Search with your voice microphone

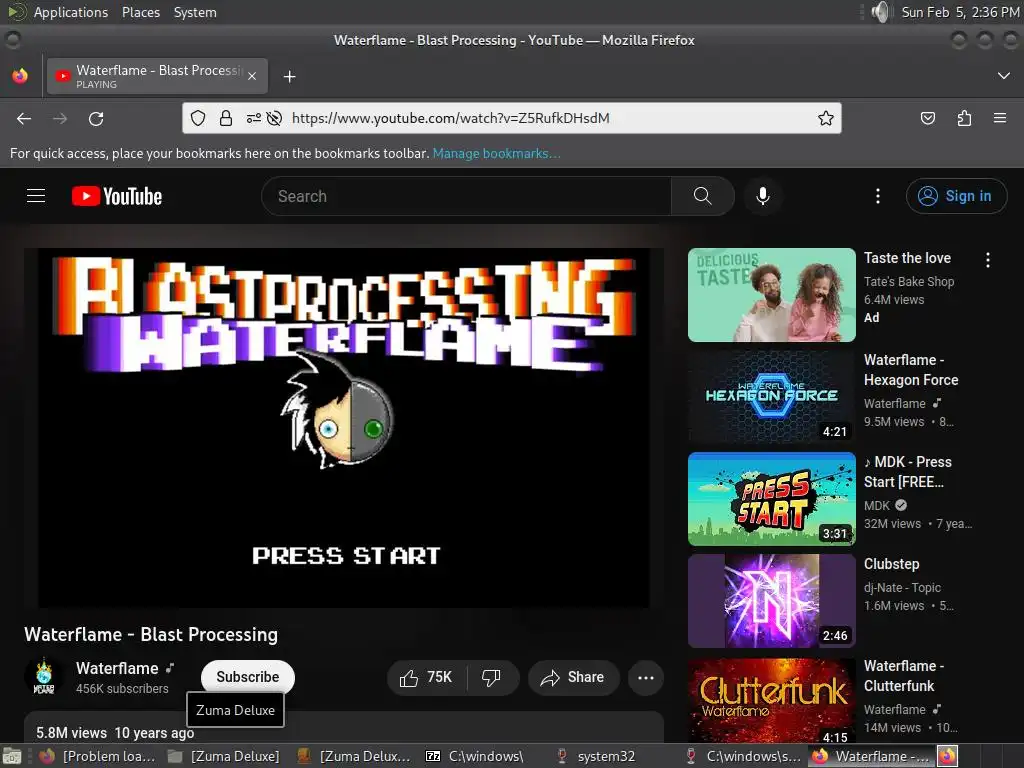762,196
